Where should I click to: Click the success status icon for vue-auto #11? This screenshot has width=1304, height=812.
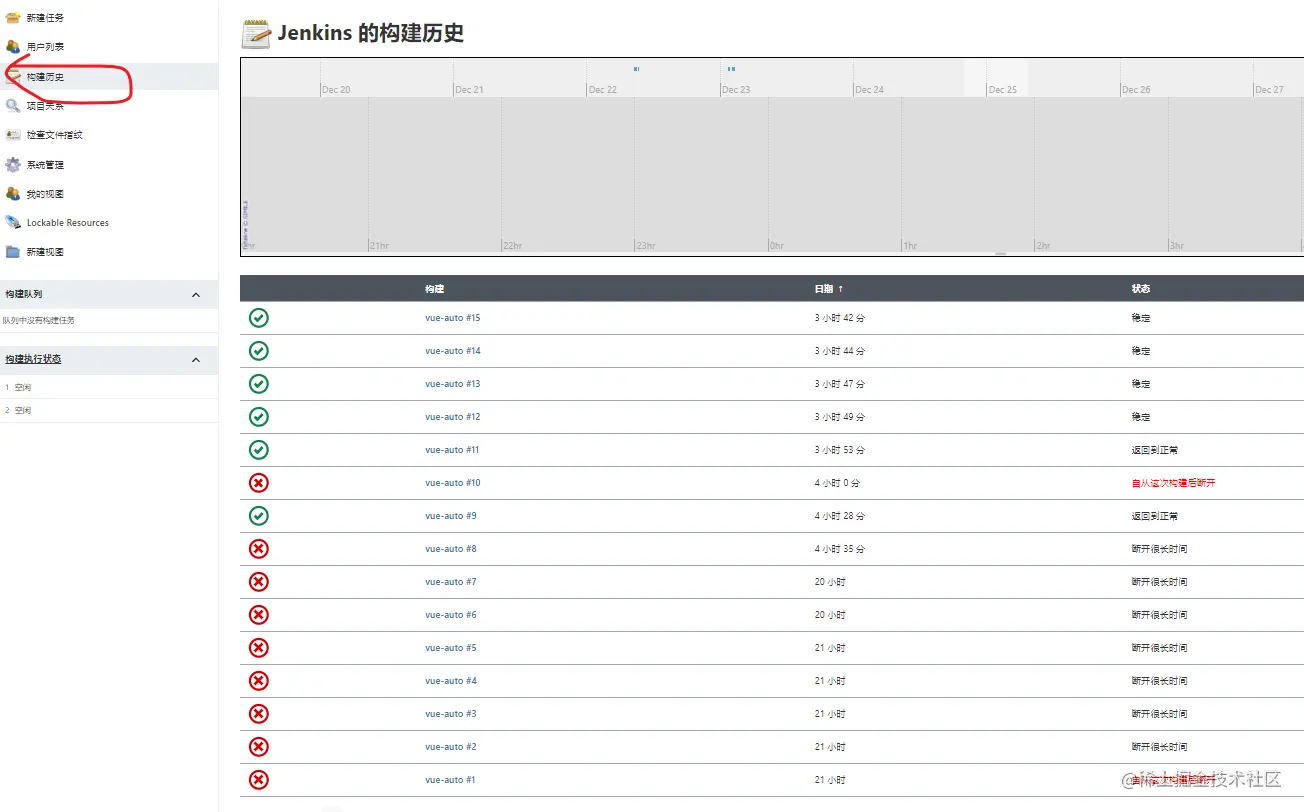[x=258, y=450]
